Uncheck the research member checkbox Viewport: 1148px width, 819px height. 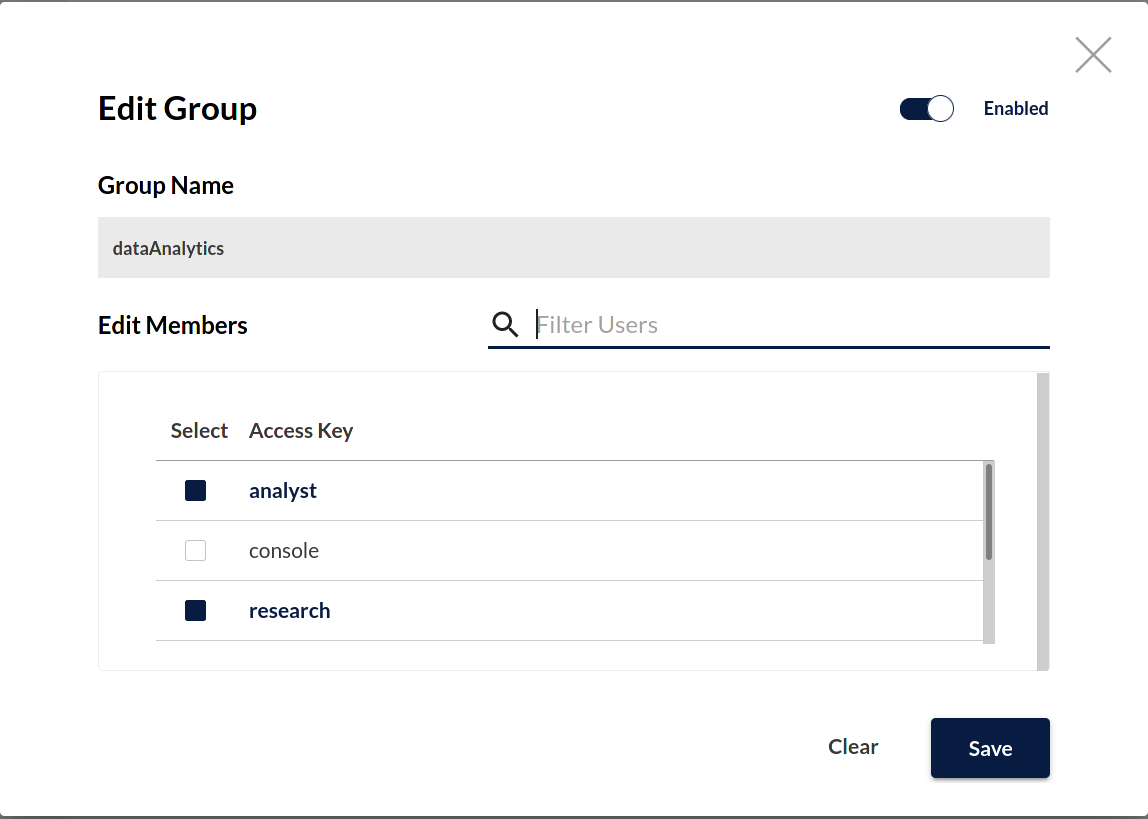(195, 610)
